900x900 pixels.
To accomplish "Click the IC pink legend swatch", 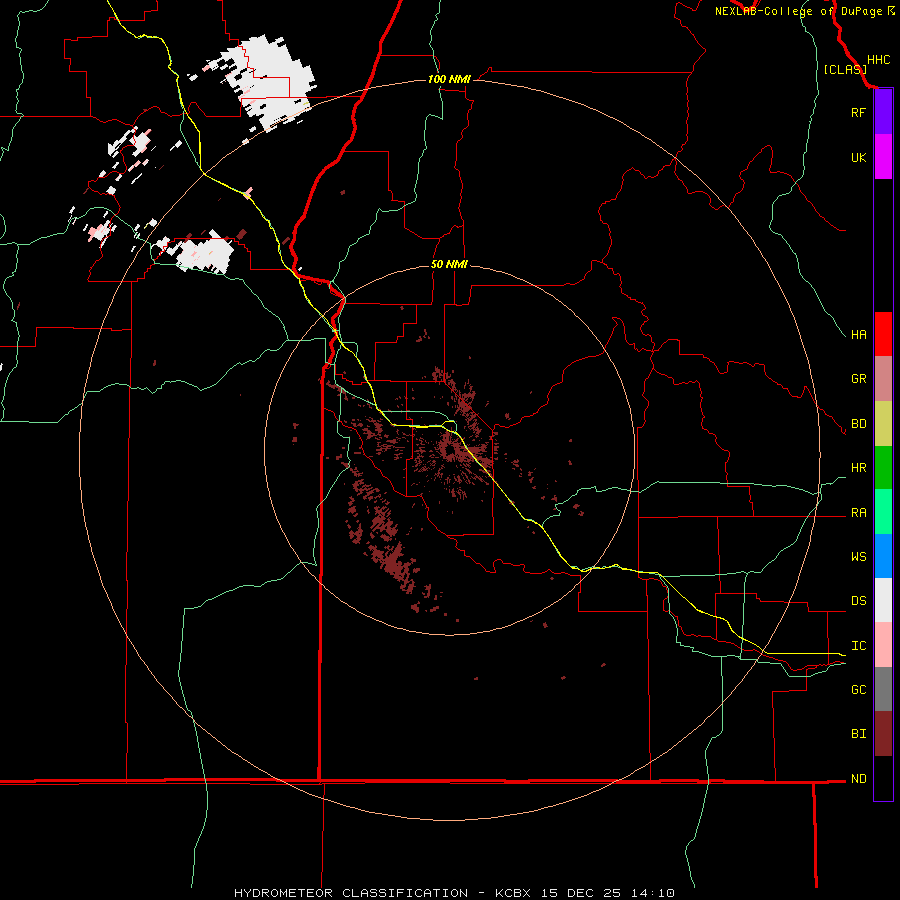I will tap(883, 645).
